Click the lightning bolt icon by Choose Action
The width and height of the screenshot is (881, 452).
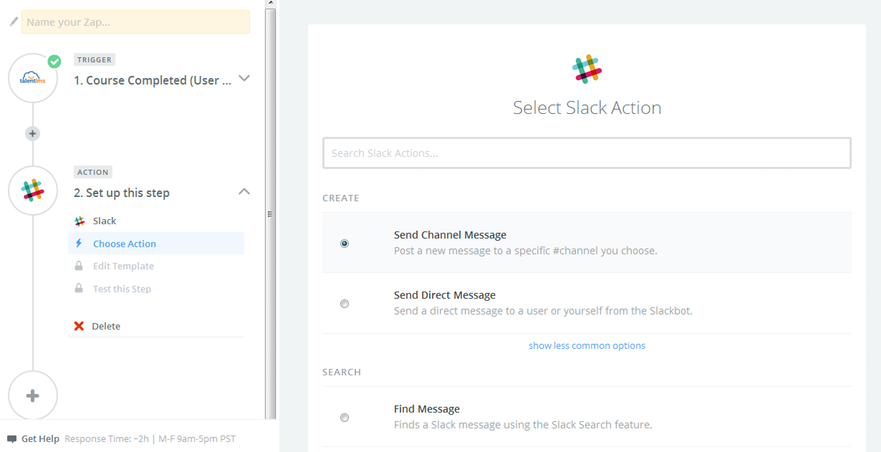pyautogui.click(x=79, y=243)
